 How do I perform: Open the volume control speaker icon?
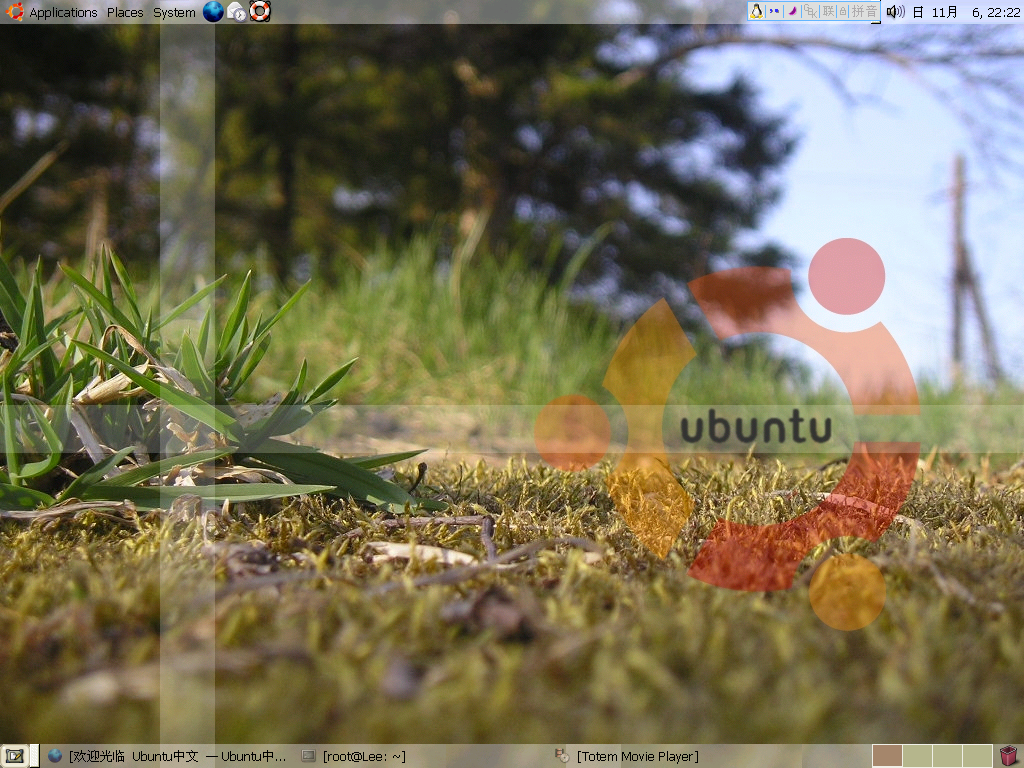click(x=895, y=12)
